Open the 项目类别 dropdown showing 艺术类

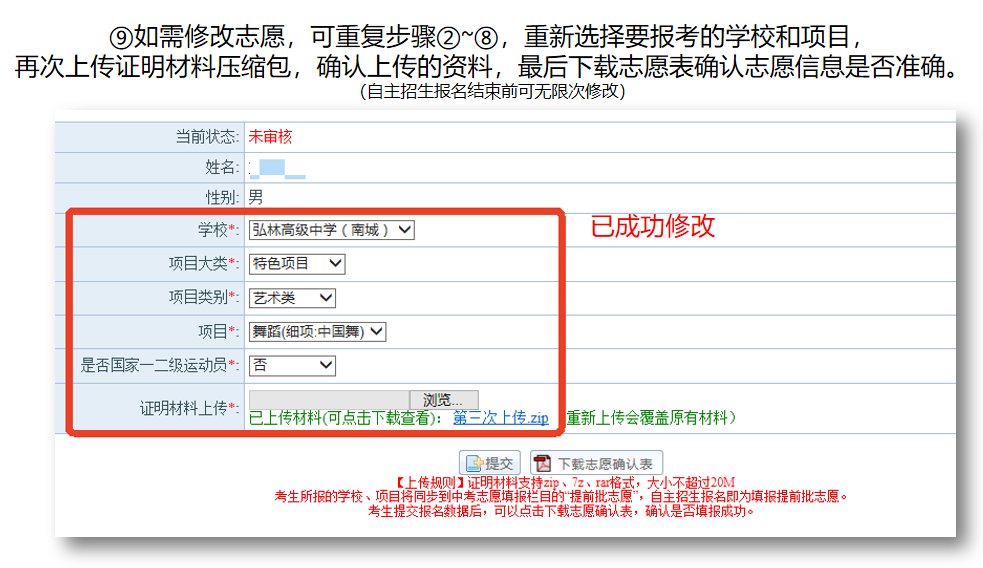pos(292,298)
